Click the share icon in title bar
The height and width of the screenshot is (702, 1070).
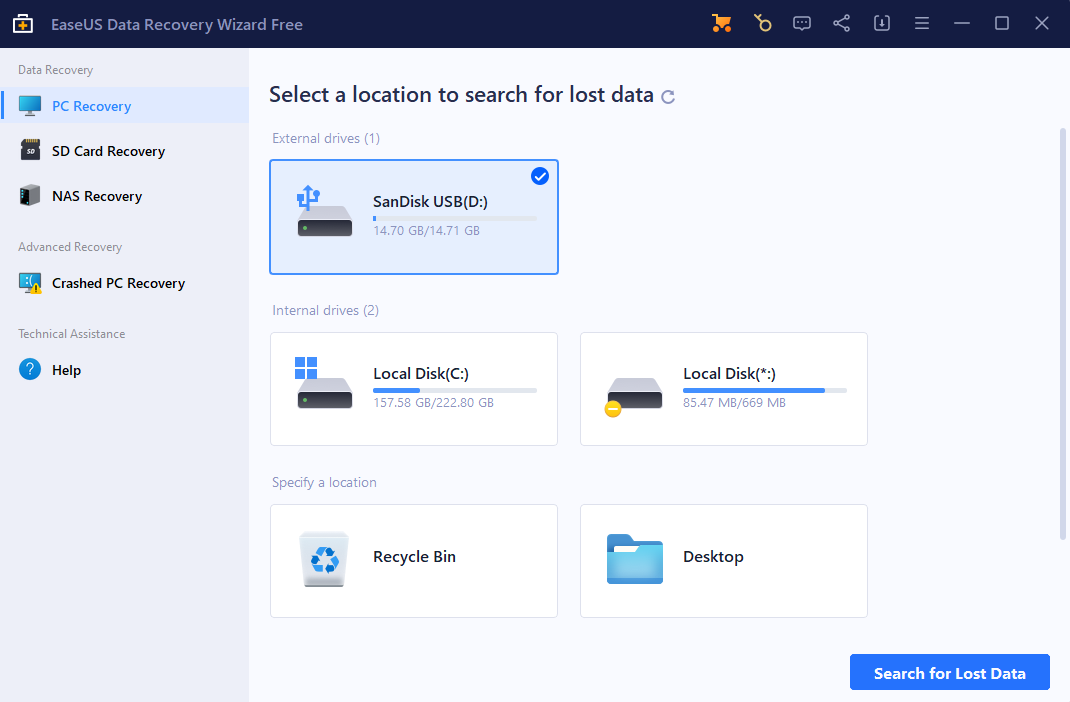pos(841,23)
